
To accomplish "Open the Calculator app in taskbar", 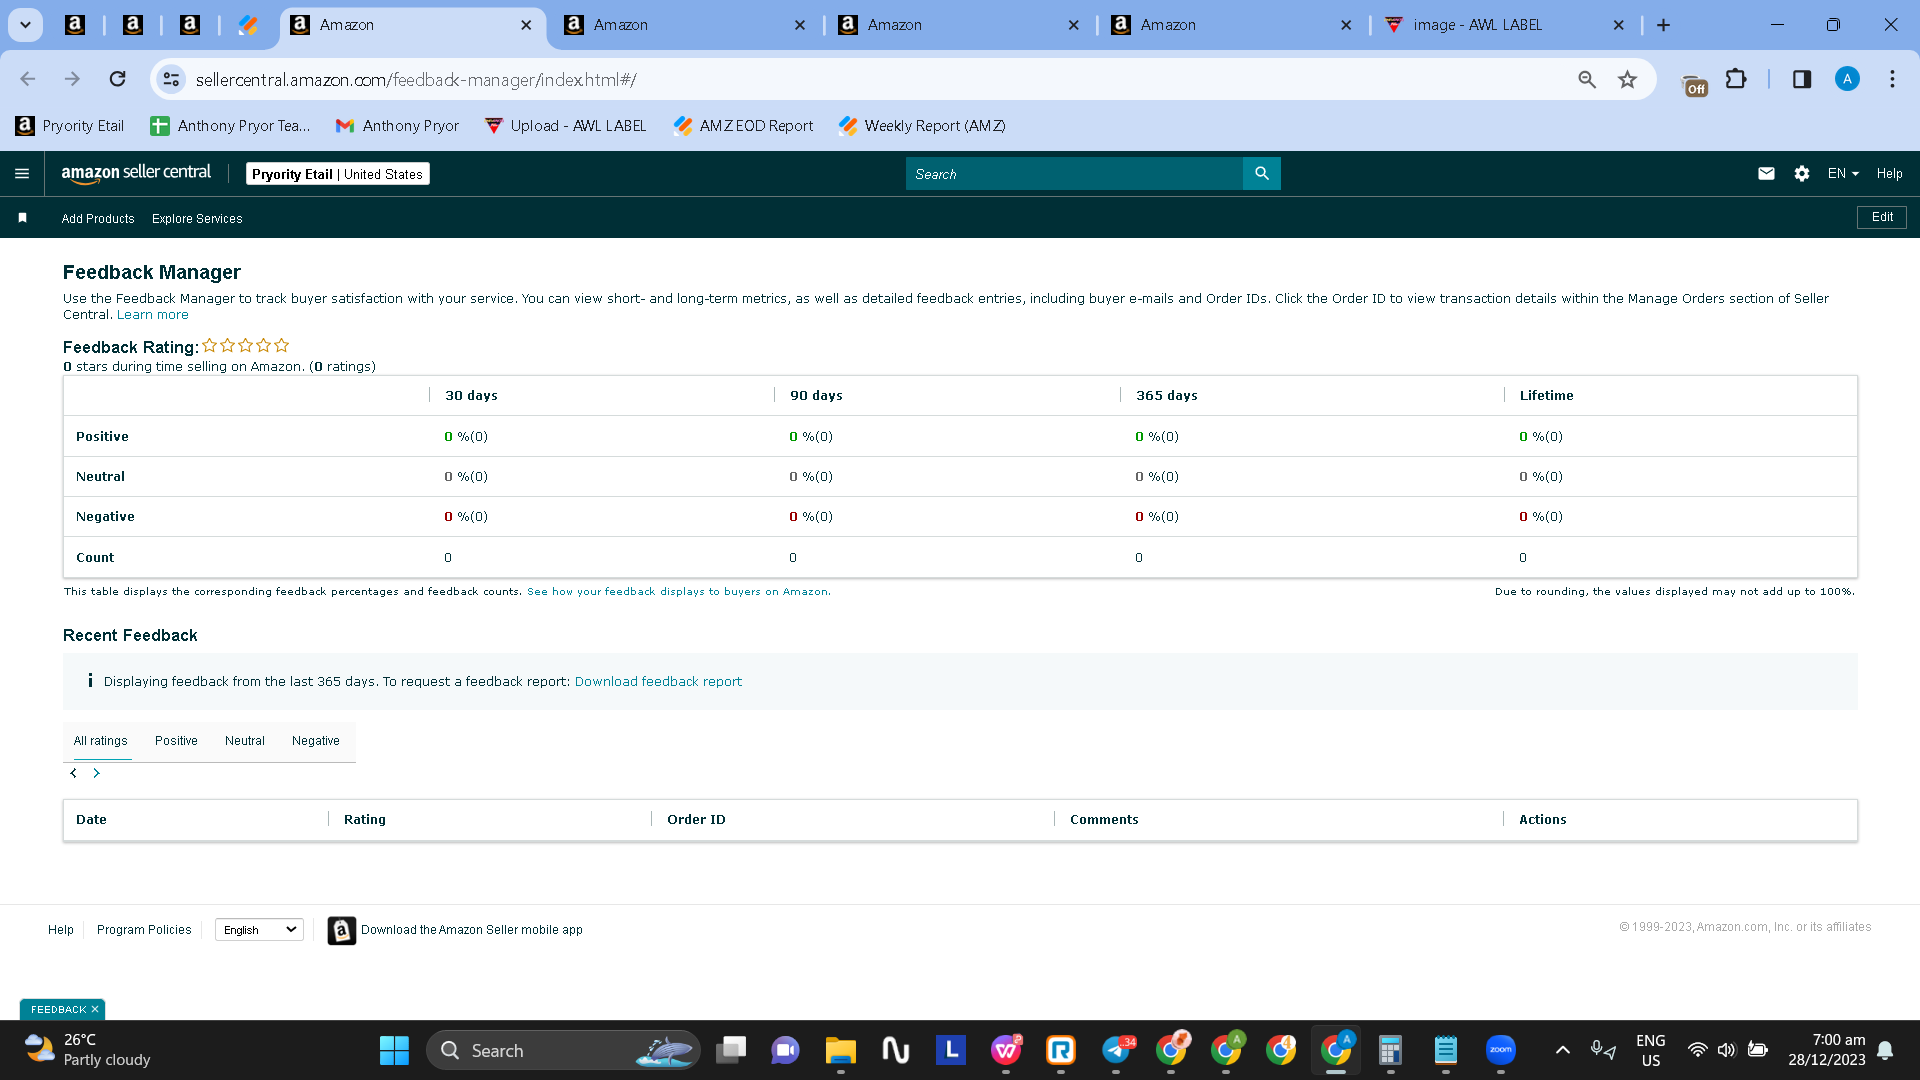I will (1390, 1050).
